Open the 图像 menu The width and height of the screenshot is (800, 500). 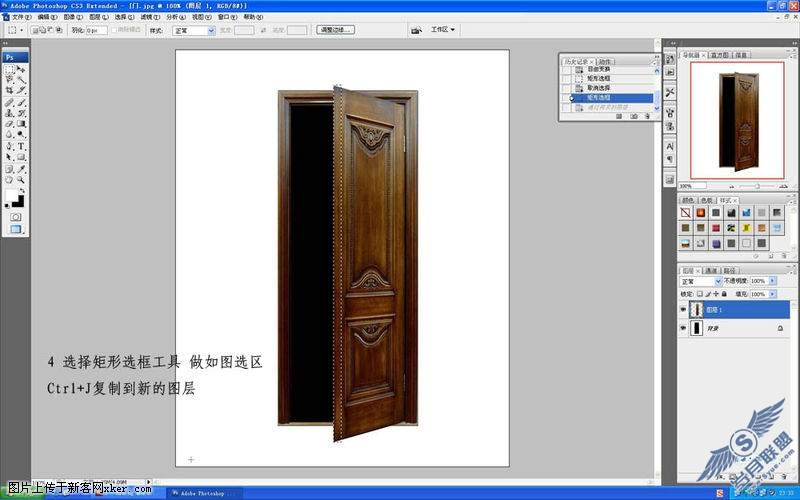coord(72,17)
